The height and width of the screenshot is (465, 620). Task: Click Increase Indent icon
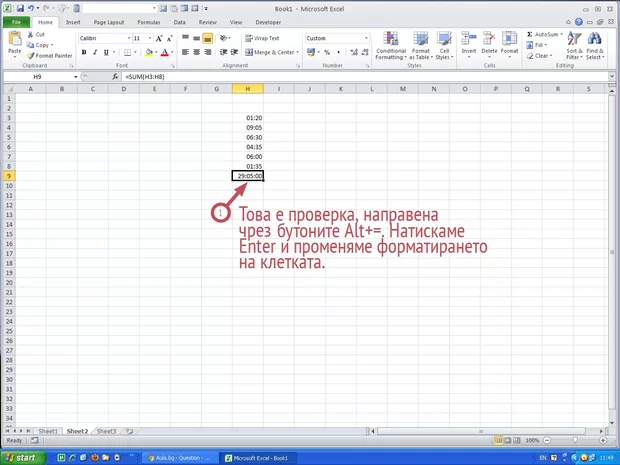[234, 52]
